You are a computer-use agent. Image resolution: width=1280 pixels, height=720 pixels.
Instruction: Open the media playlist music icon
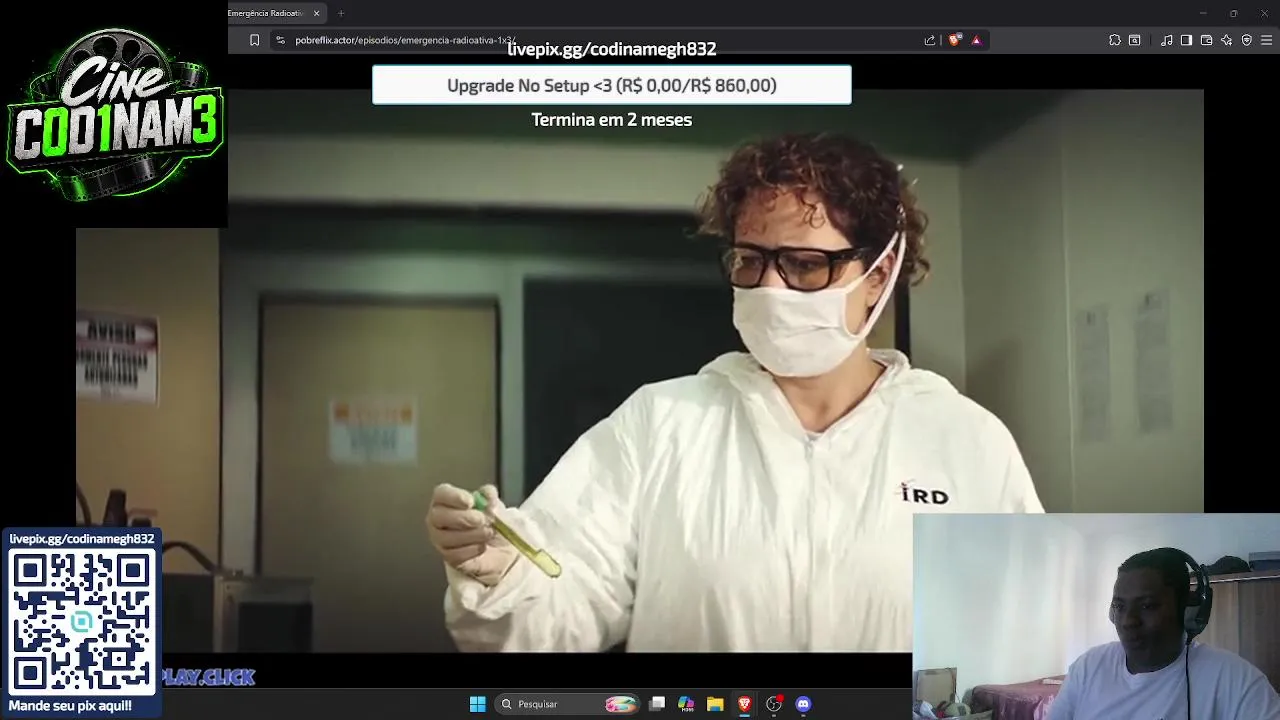click(x=1167, y=40)
